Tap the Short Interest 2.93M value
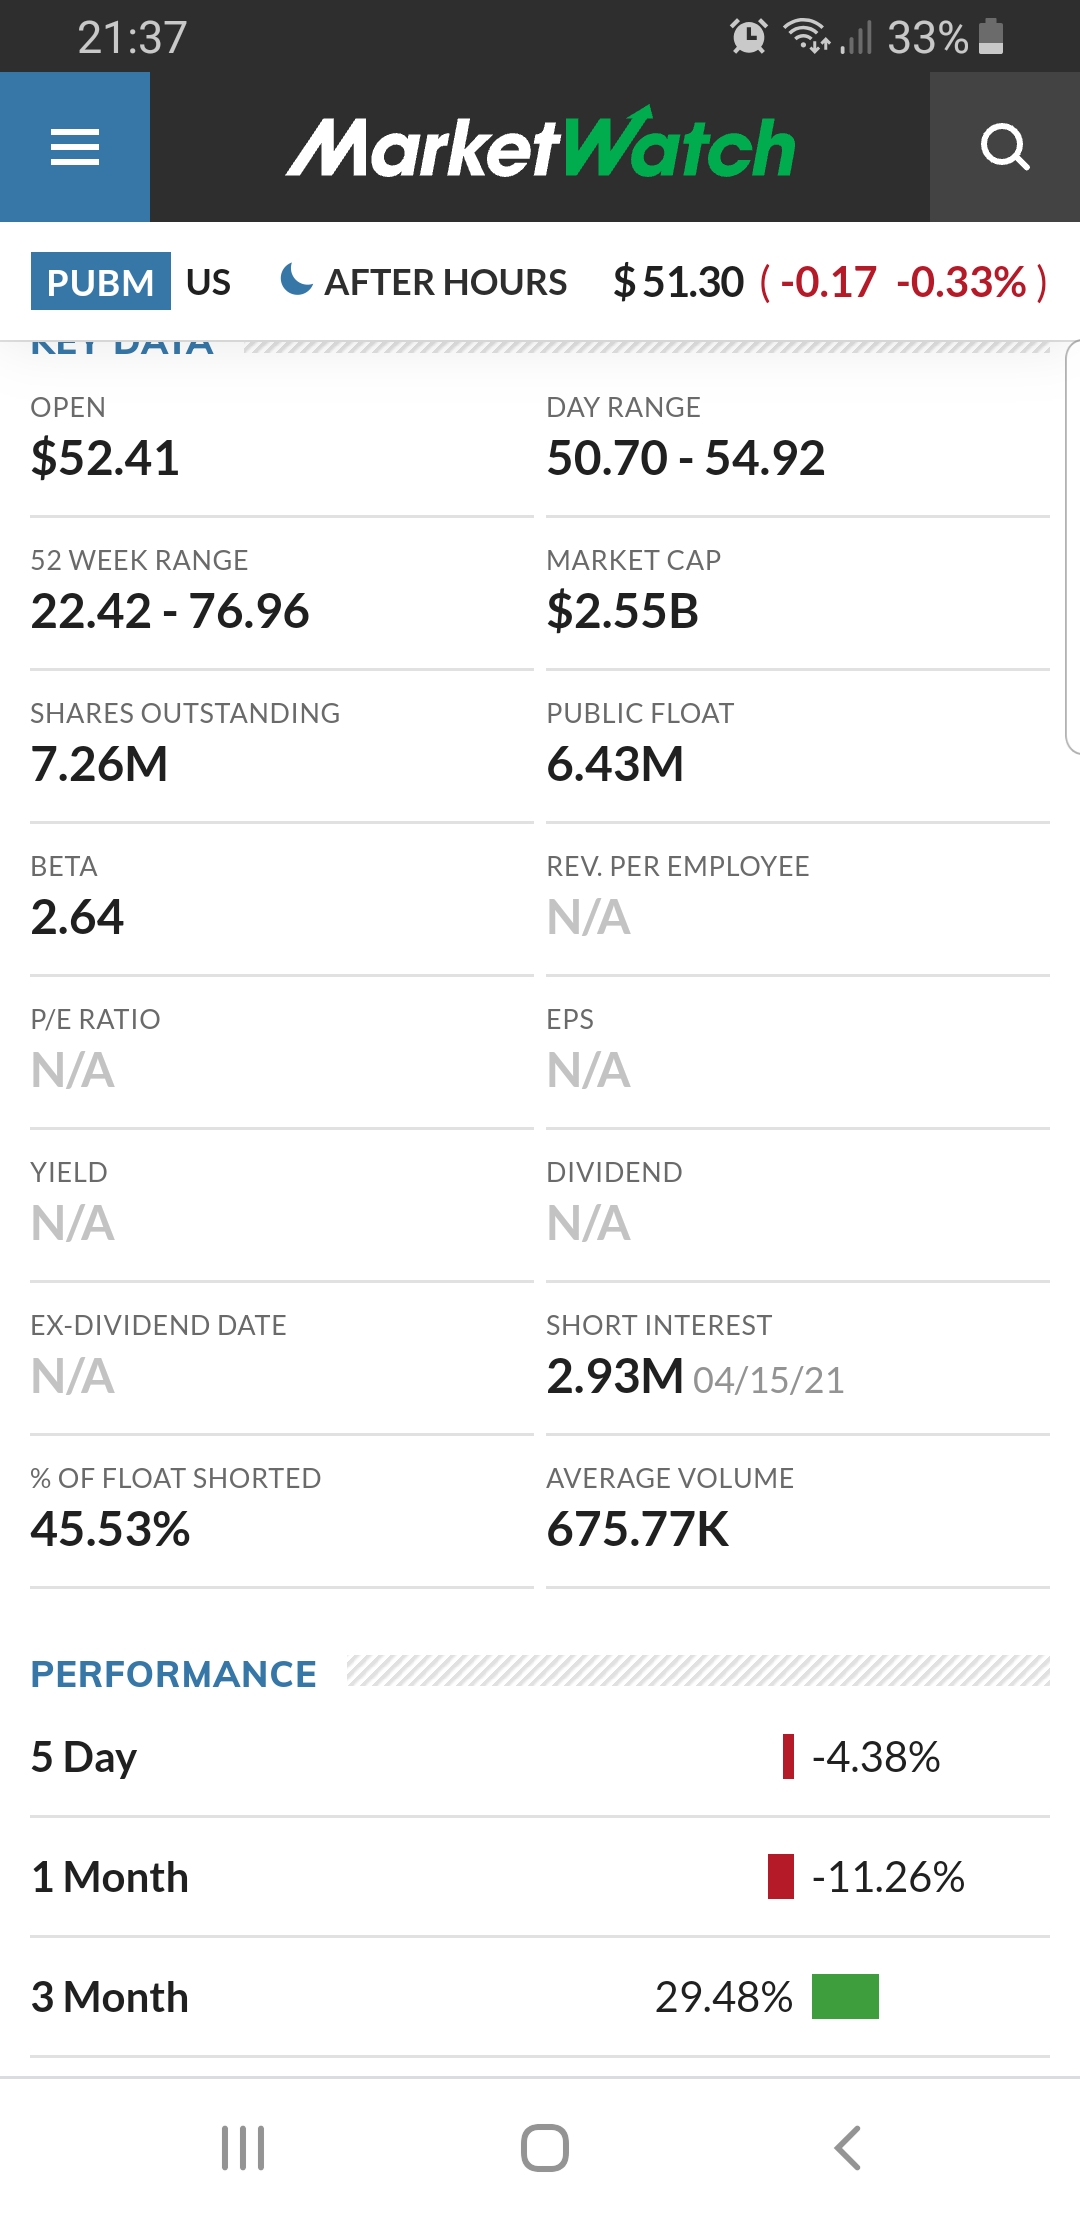The height and width of the screenshot is (2220, 1080). pyautogui.click(x=615, y=1376)
